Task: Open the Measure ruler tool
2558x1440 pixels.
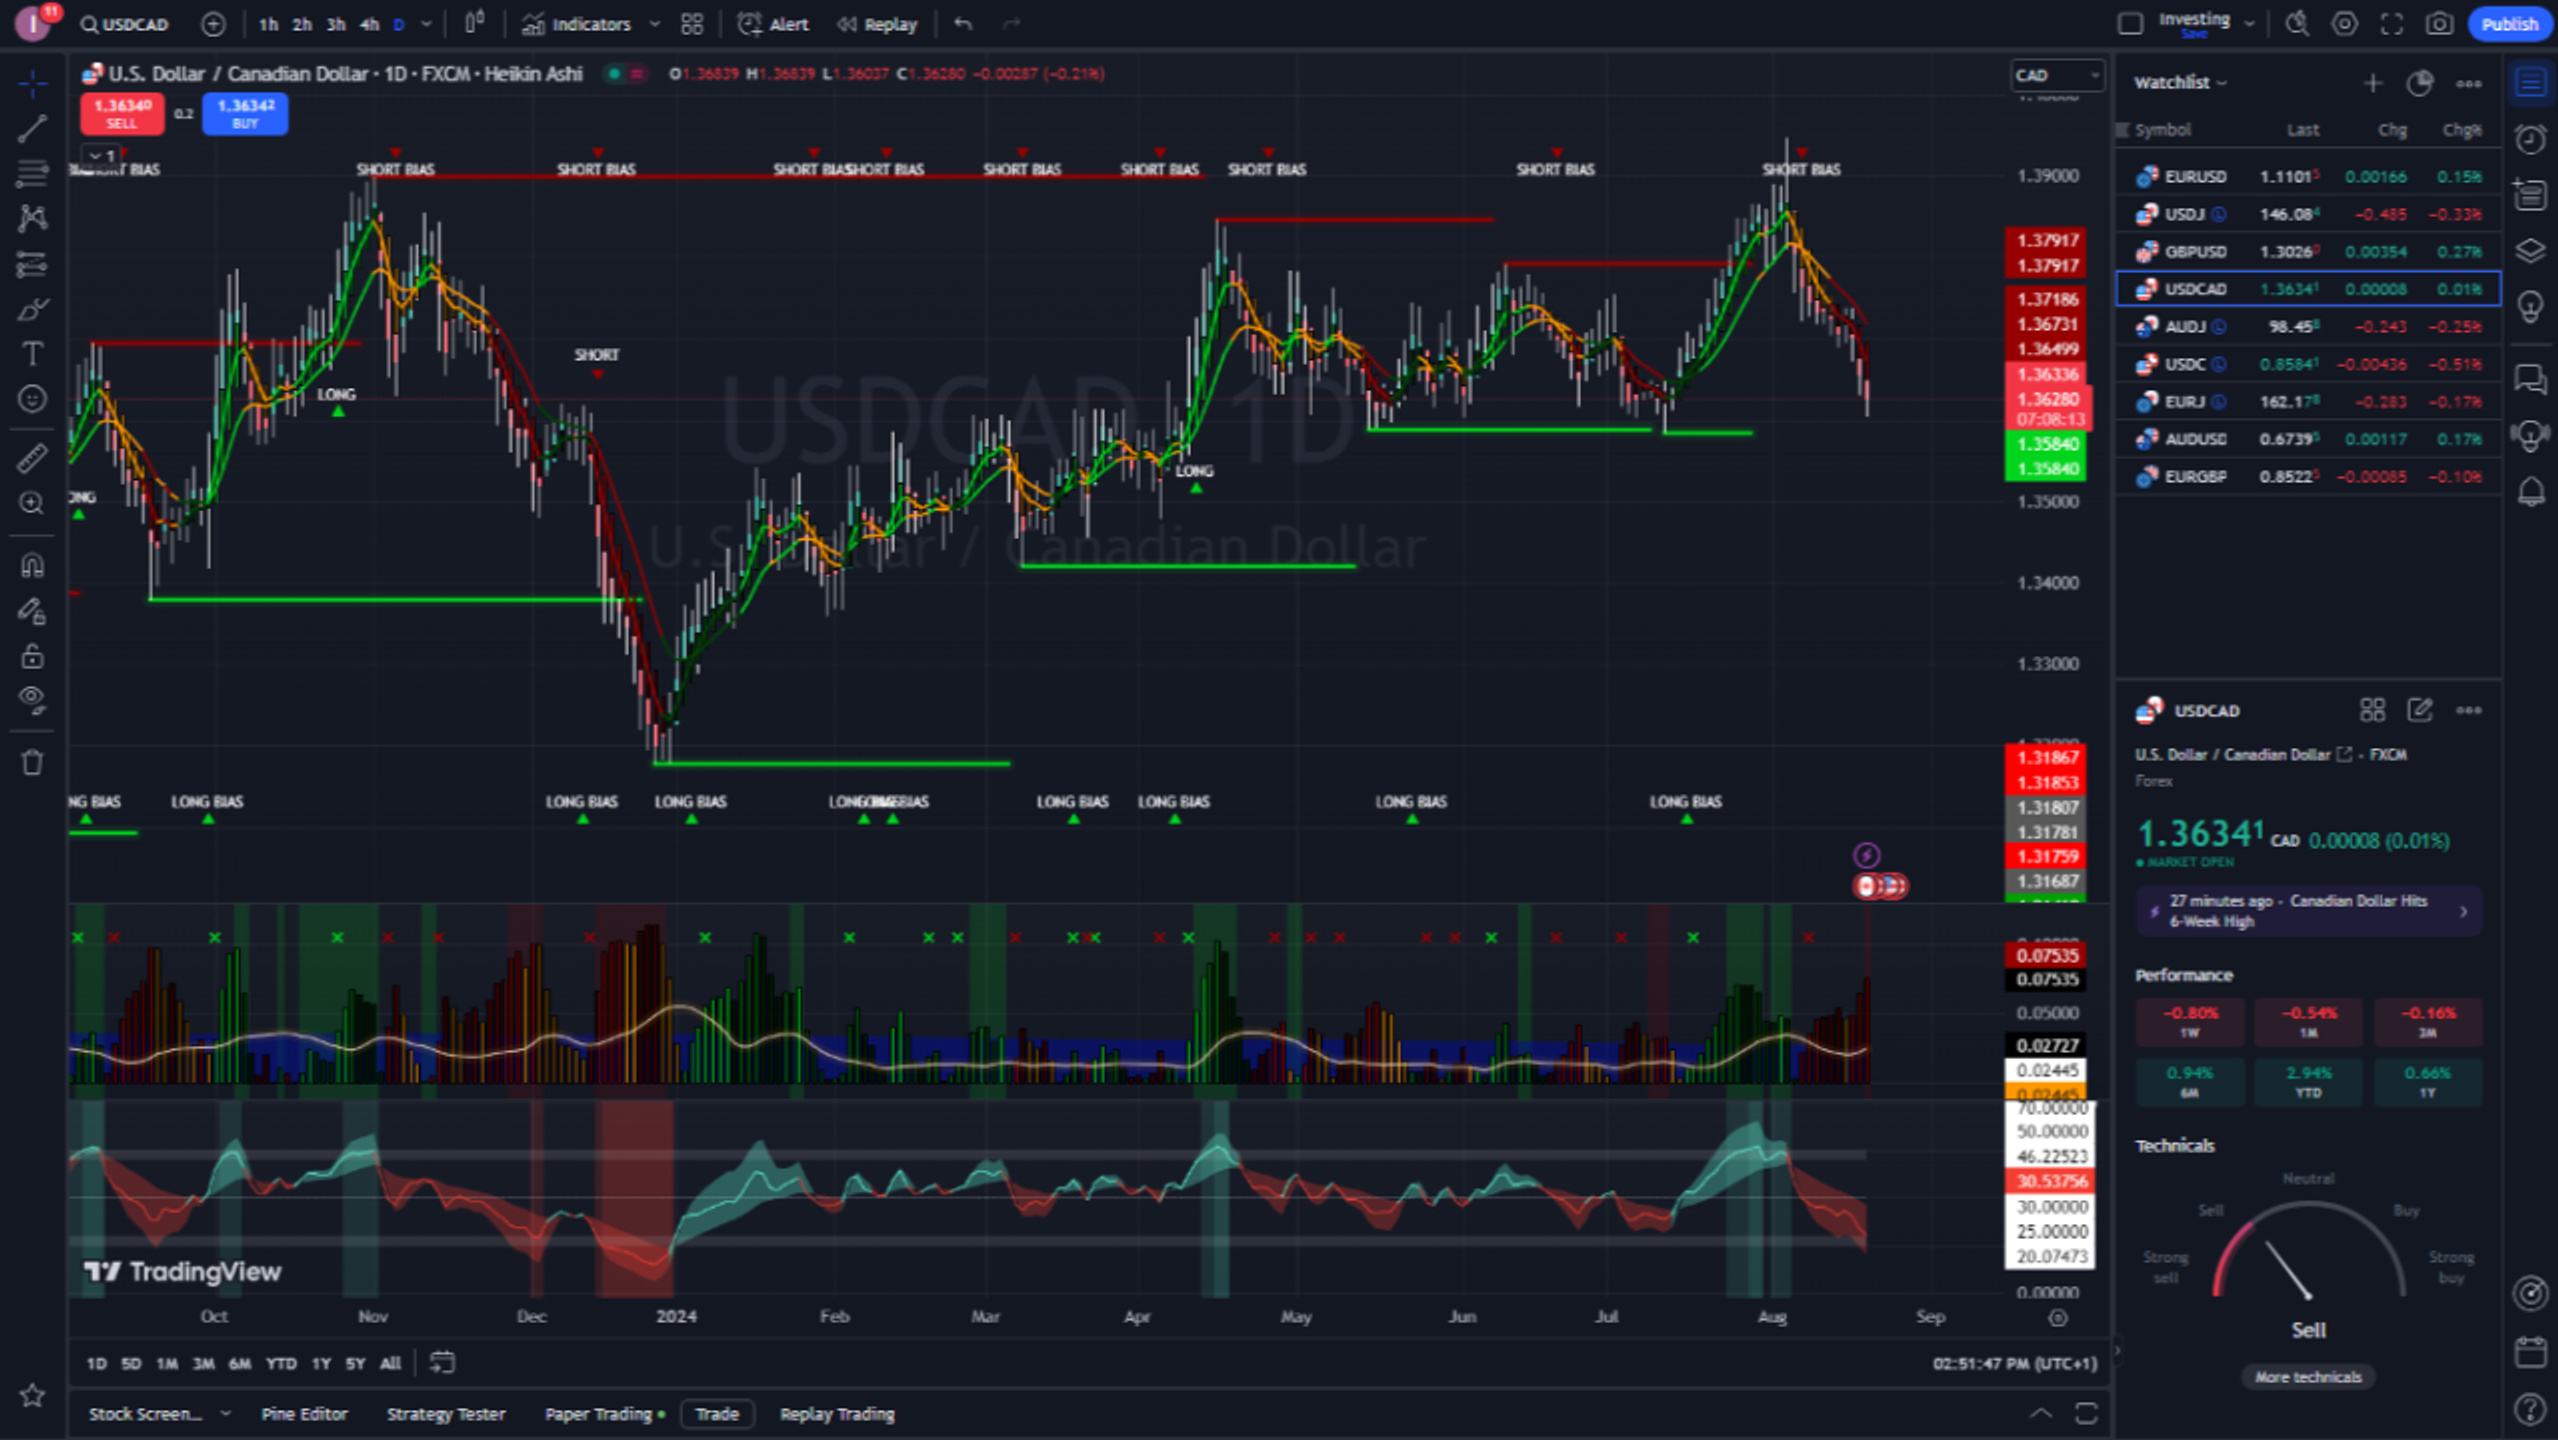Action: tap(32, 458)
